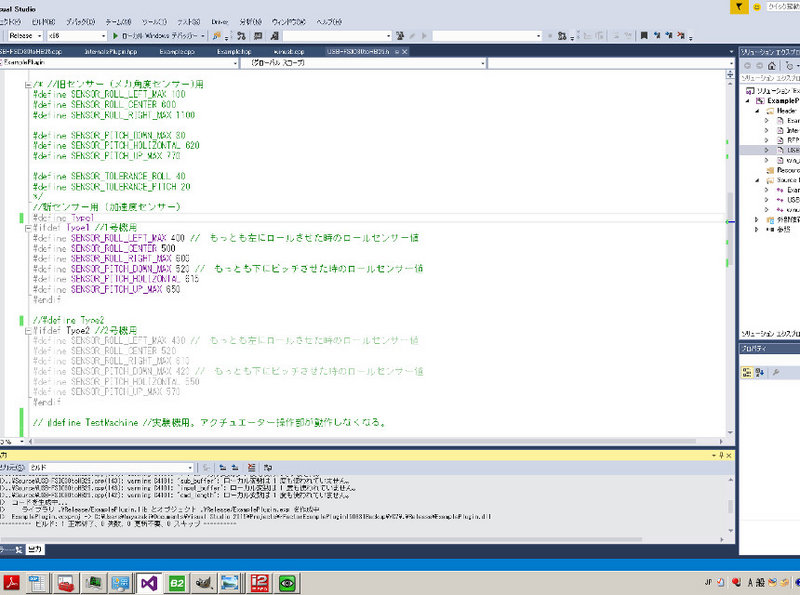Open the ビルド(B) menu
This screenshot has height=595, width=800.
[43, 22]
